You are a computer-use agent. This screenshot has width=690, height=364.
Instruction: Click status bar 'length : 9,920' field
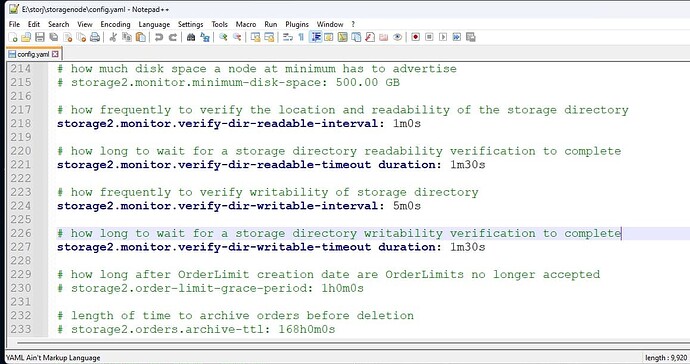666,358
